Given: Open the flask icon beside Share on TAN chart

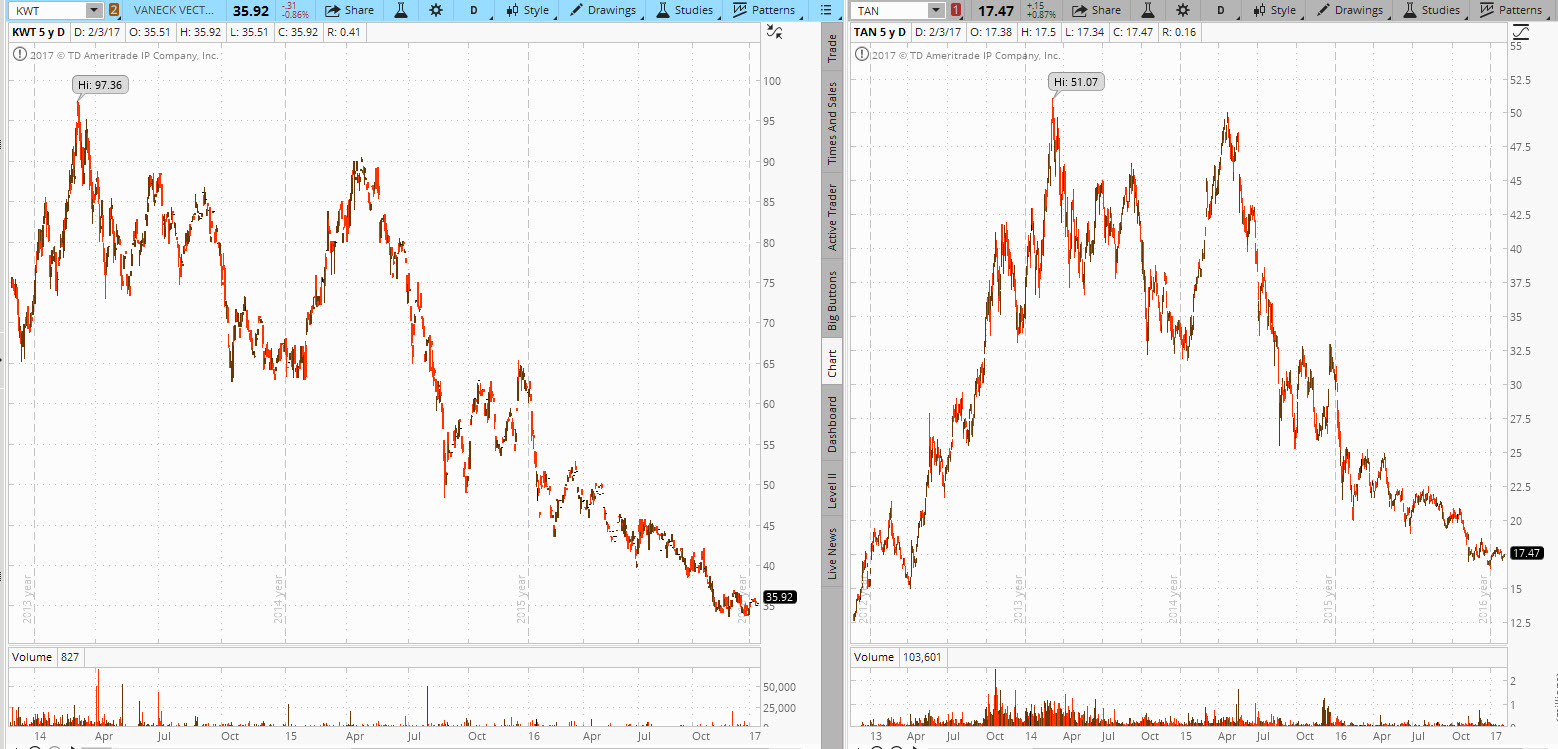Looking at the screenshot, I should click(x=1147, y=10).
